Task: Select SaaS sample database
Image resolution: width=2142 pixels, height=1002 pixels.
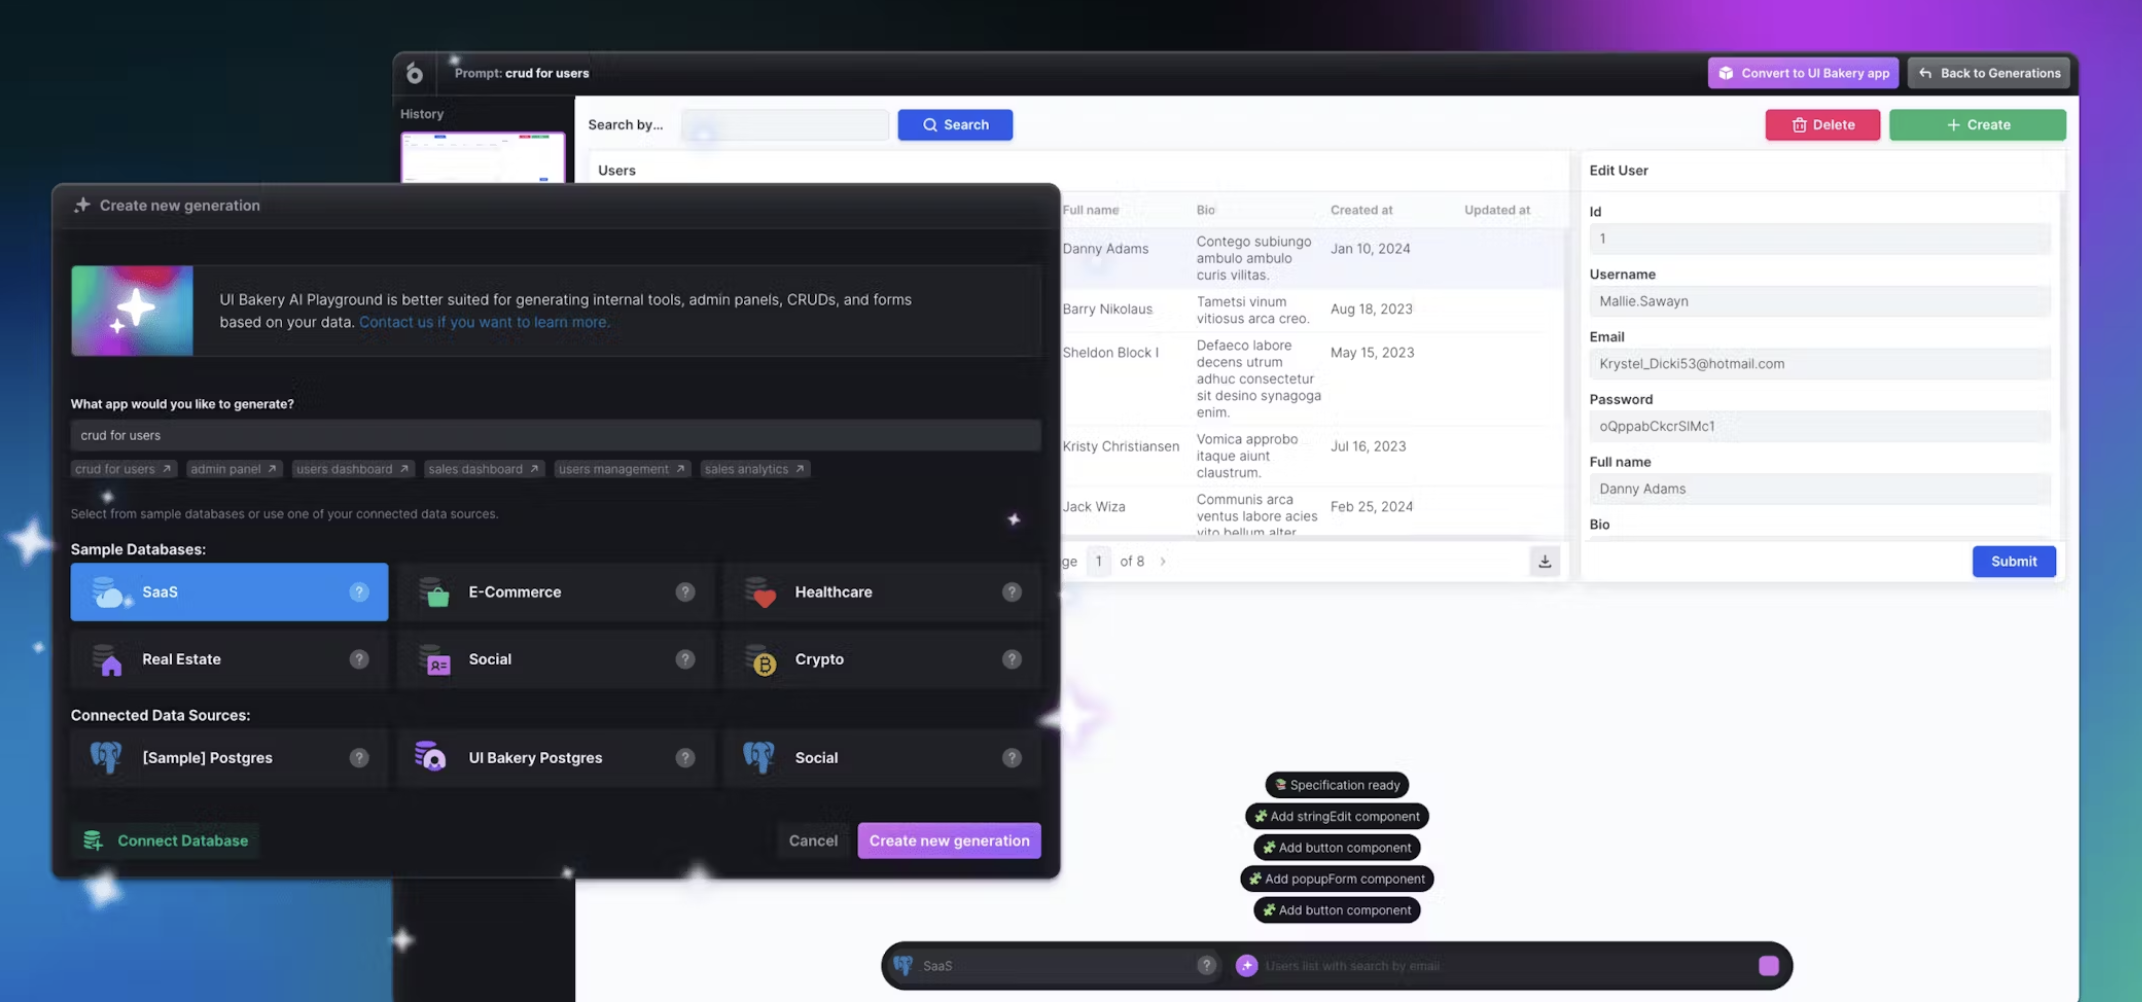Action: [x=229, y=592]
